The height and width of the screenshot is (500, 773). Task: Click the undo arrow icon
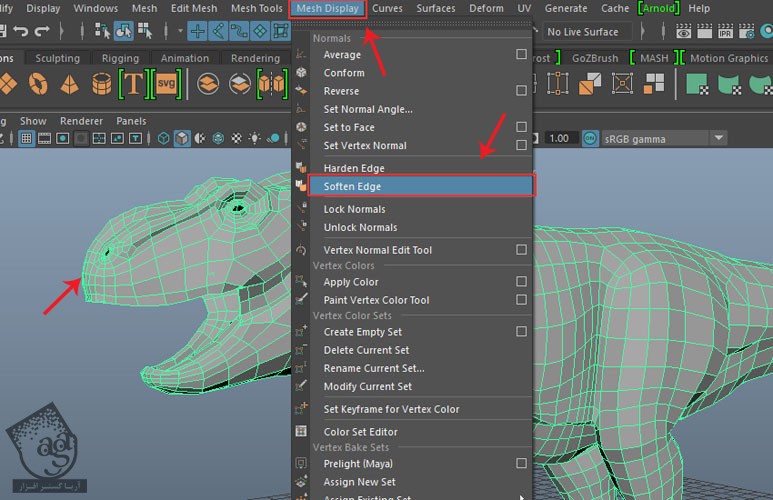coord(19,32)
